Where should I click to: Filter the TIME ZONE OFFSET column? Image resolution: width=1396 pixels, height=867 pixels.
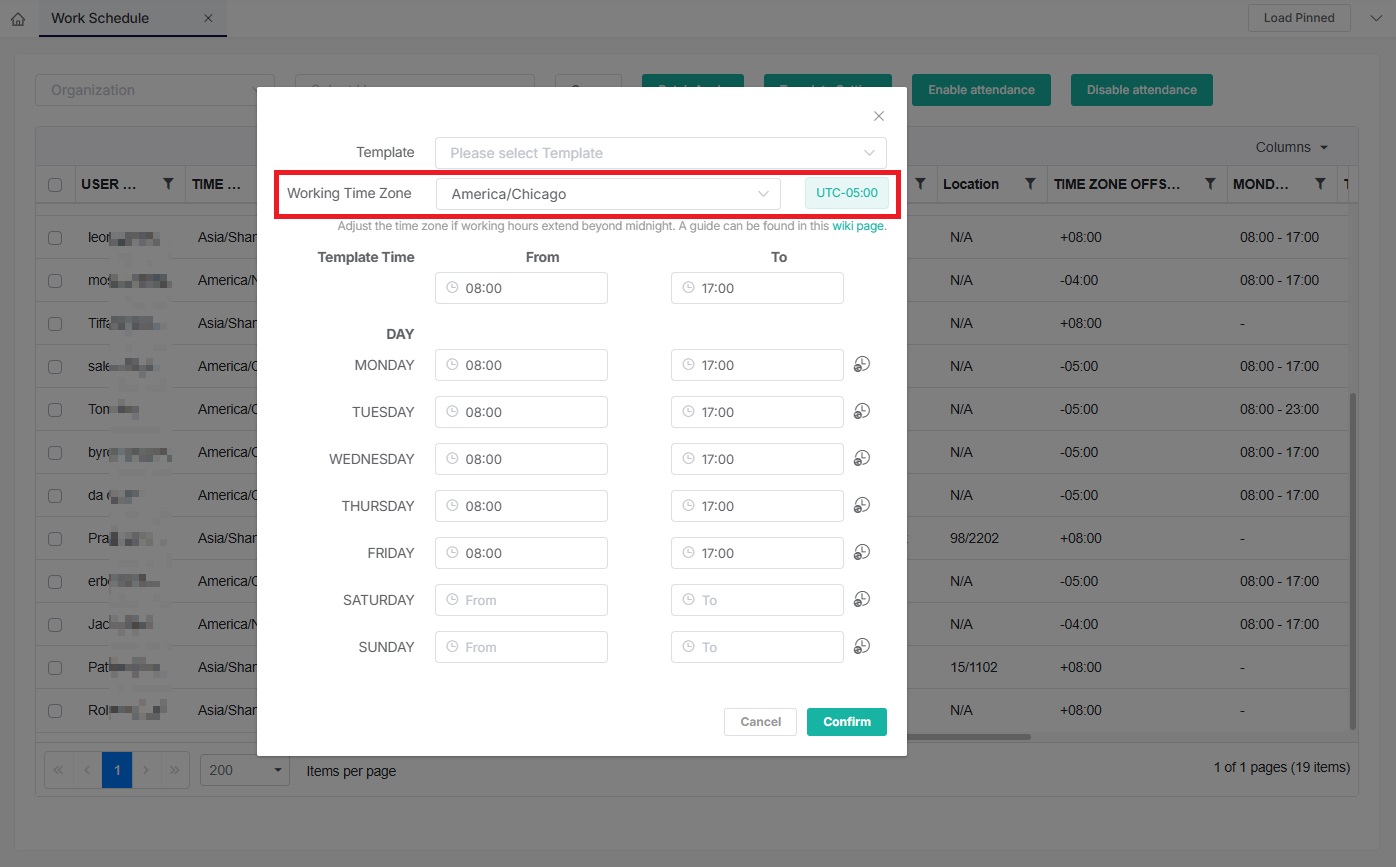(1210, 184)
